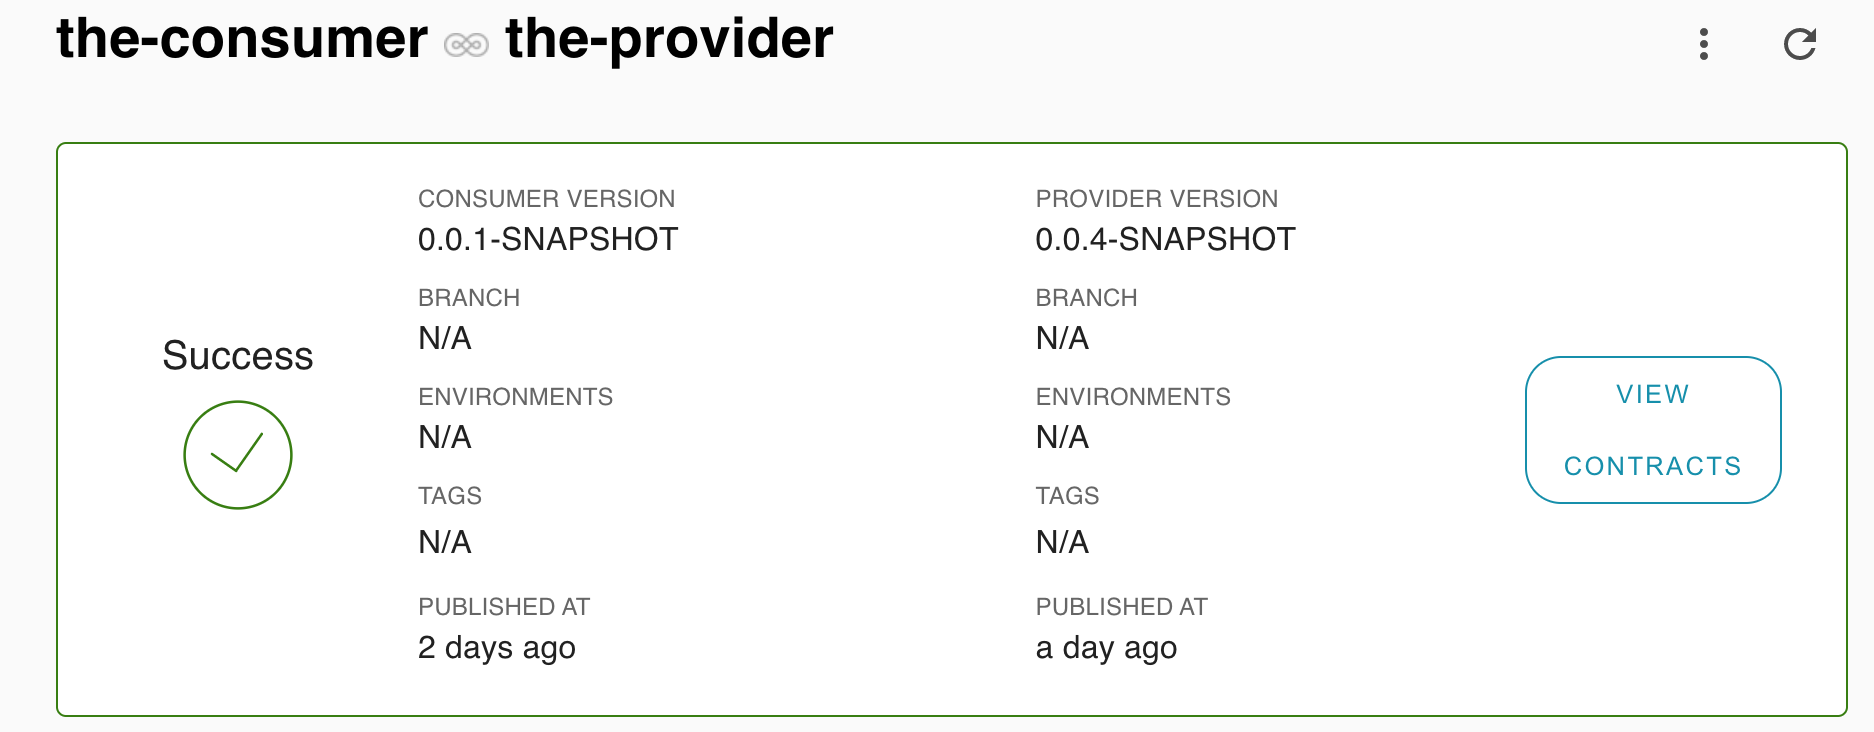Select the-provider title text
Viewport: 1874px width, 732px height.
[x=669, y=39]
